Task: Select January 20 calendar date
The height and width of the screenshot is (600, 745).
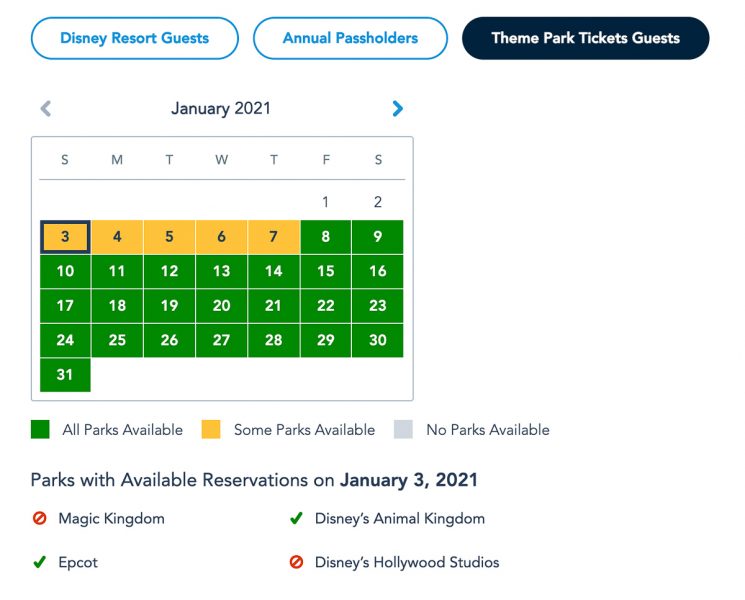Action: [x=221, y=305]
